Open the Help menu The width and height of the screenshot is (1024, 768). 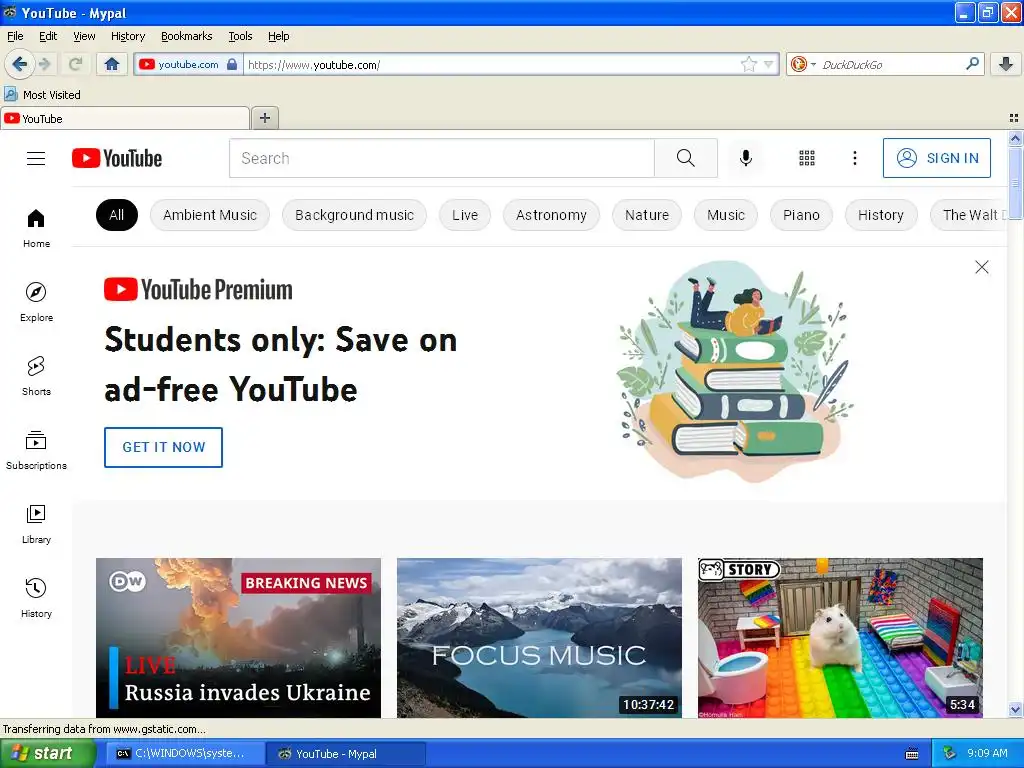point(278,36)
